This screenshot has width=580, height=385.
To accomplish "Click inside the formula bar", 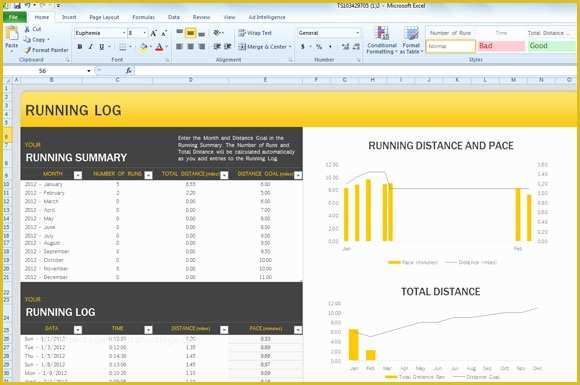I will [355, 70].
